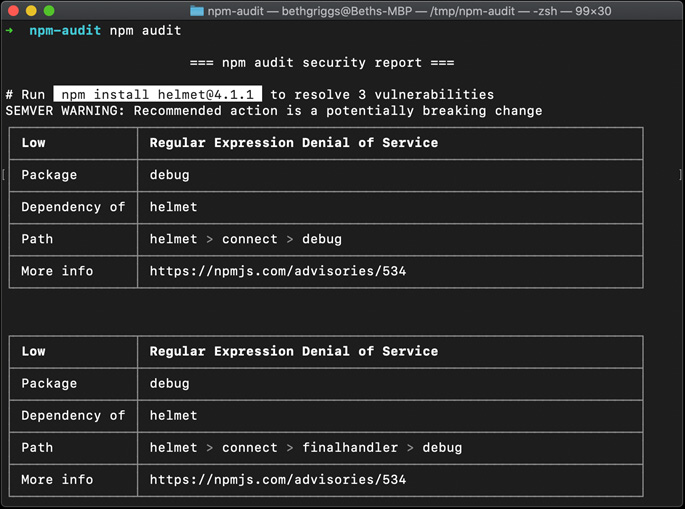This screenshot has height=509, width=685.
Task: Click the blue folder icon in title bar
Action: tap(197, 11)
